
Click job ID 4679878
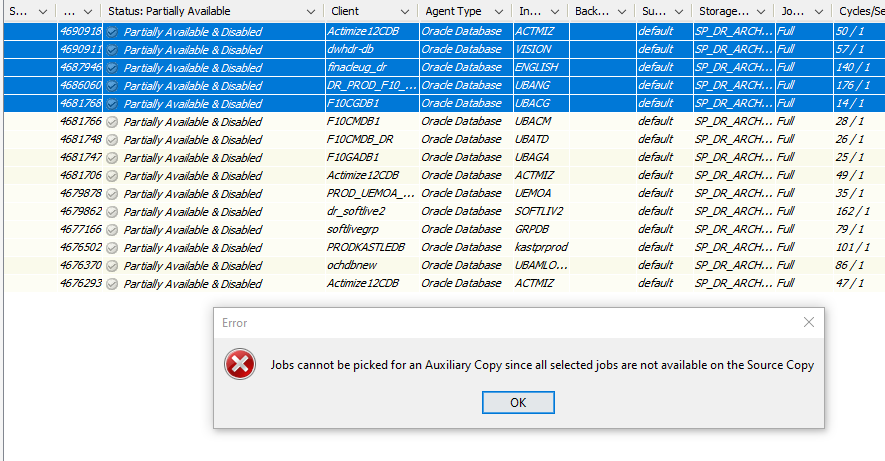81,194
